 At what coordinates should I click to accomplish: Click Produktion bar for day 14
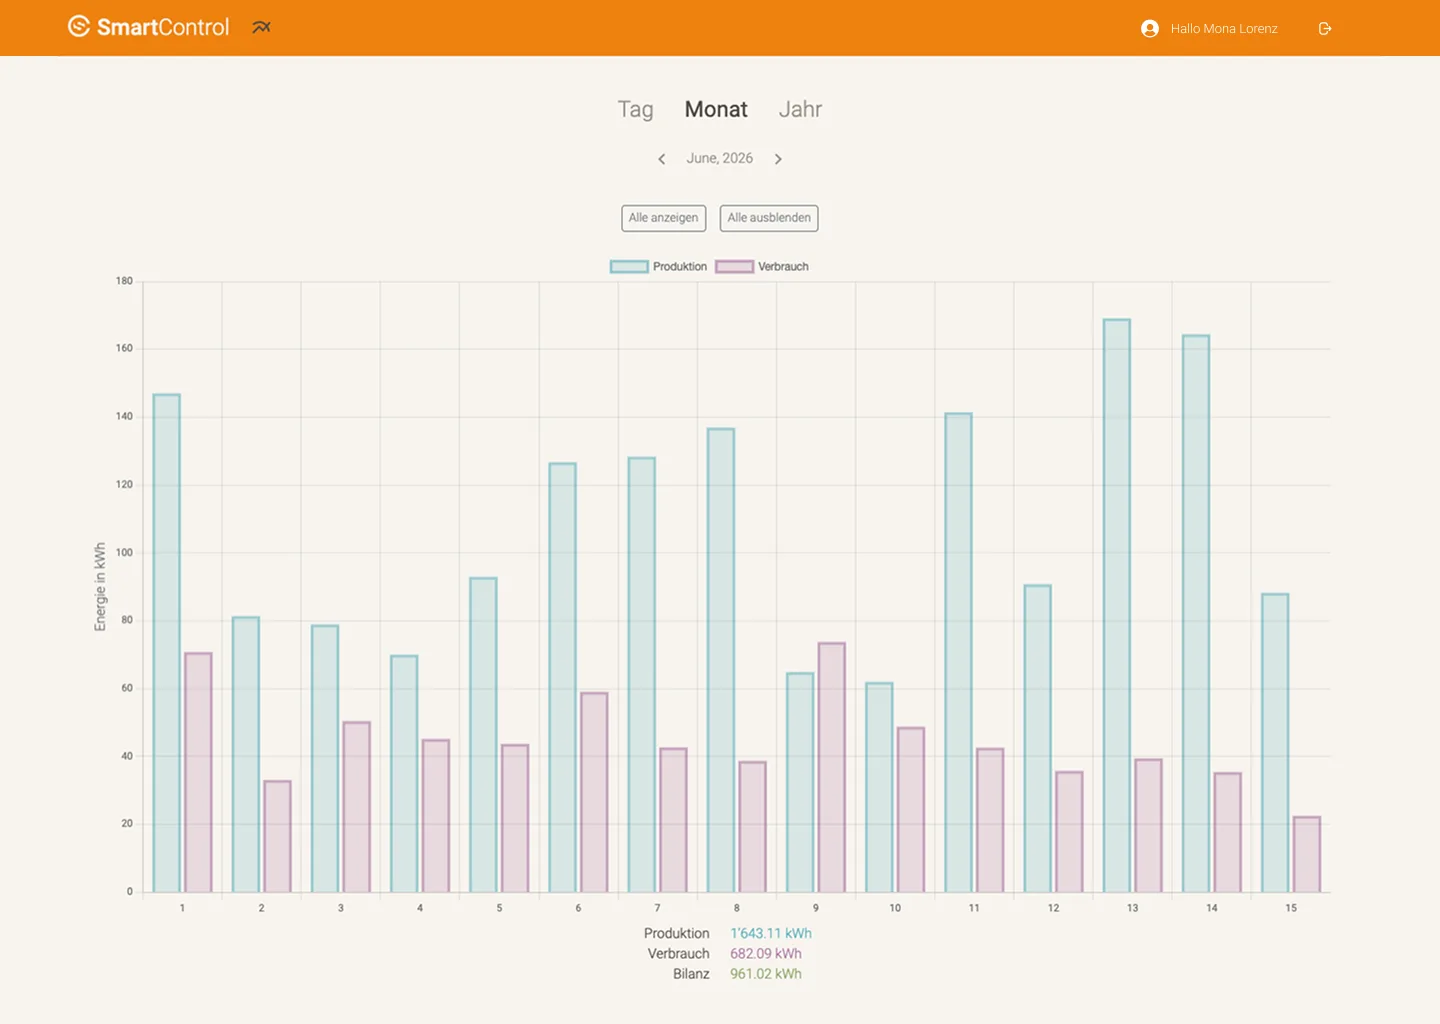click(x=1196, y=614)
